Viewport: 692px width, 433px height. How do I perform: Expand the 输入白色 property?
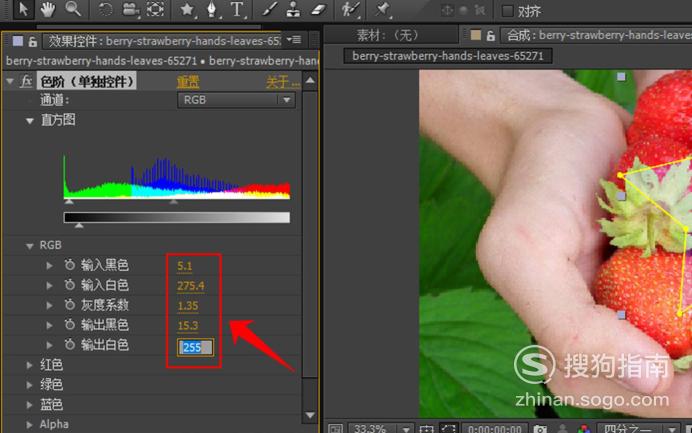(49, 286)
